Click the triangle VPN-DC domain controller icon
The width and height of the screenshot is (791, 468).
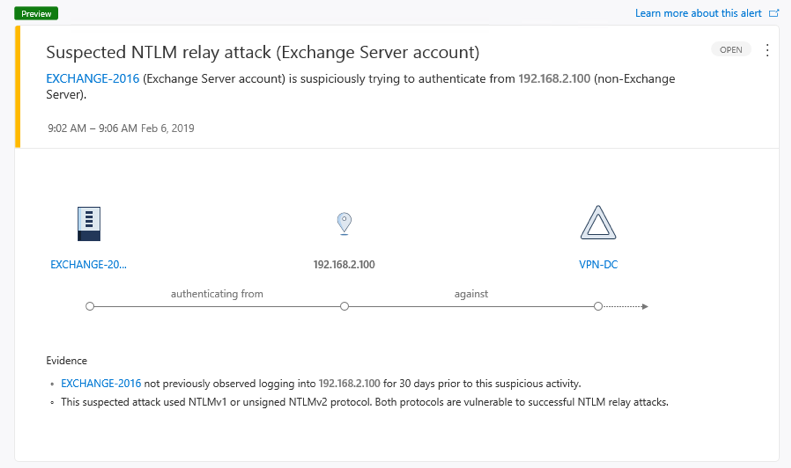(598, 222)
